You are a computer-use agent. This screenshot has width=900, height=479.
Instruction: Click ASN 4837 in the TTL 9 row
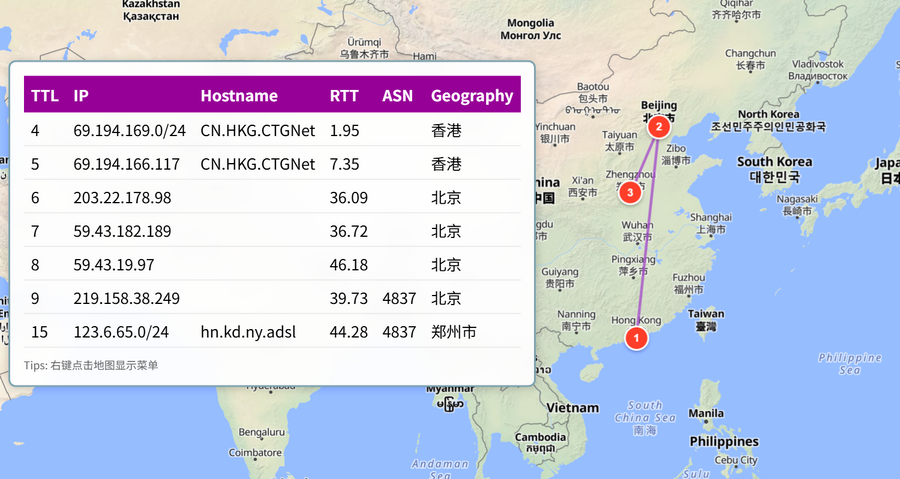(399, 298)
